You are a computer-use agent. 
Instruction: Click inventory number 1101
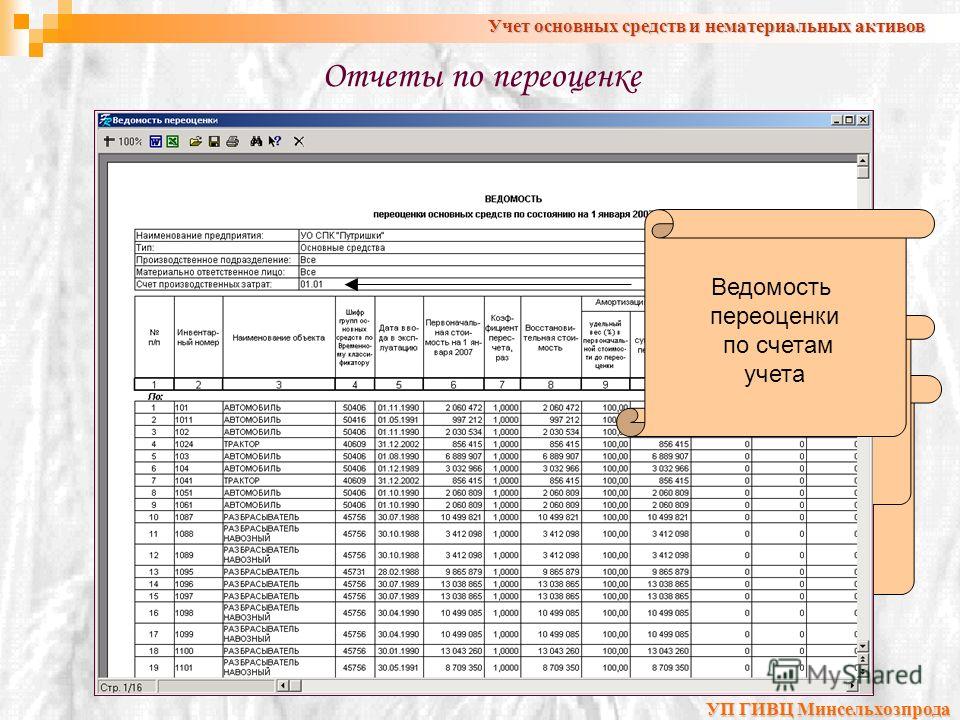click(x=184, y=668)
